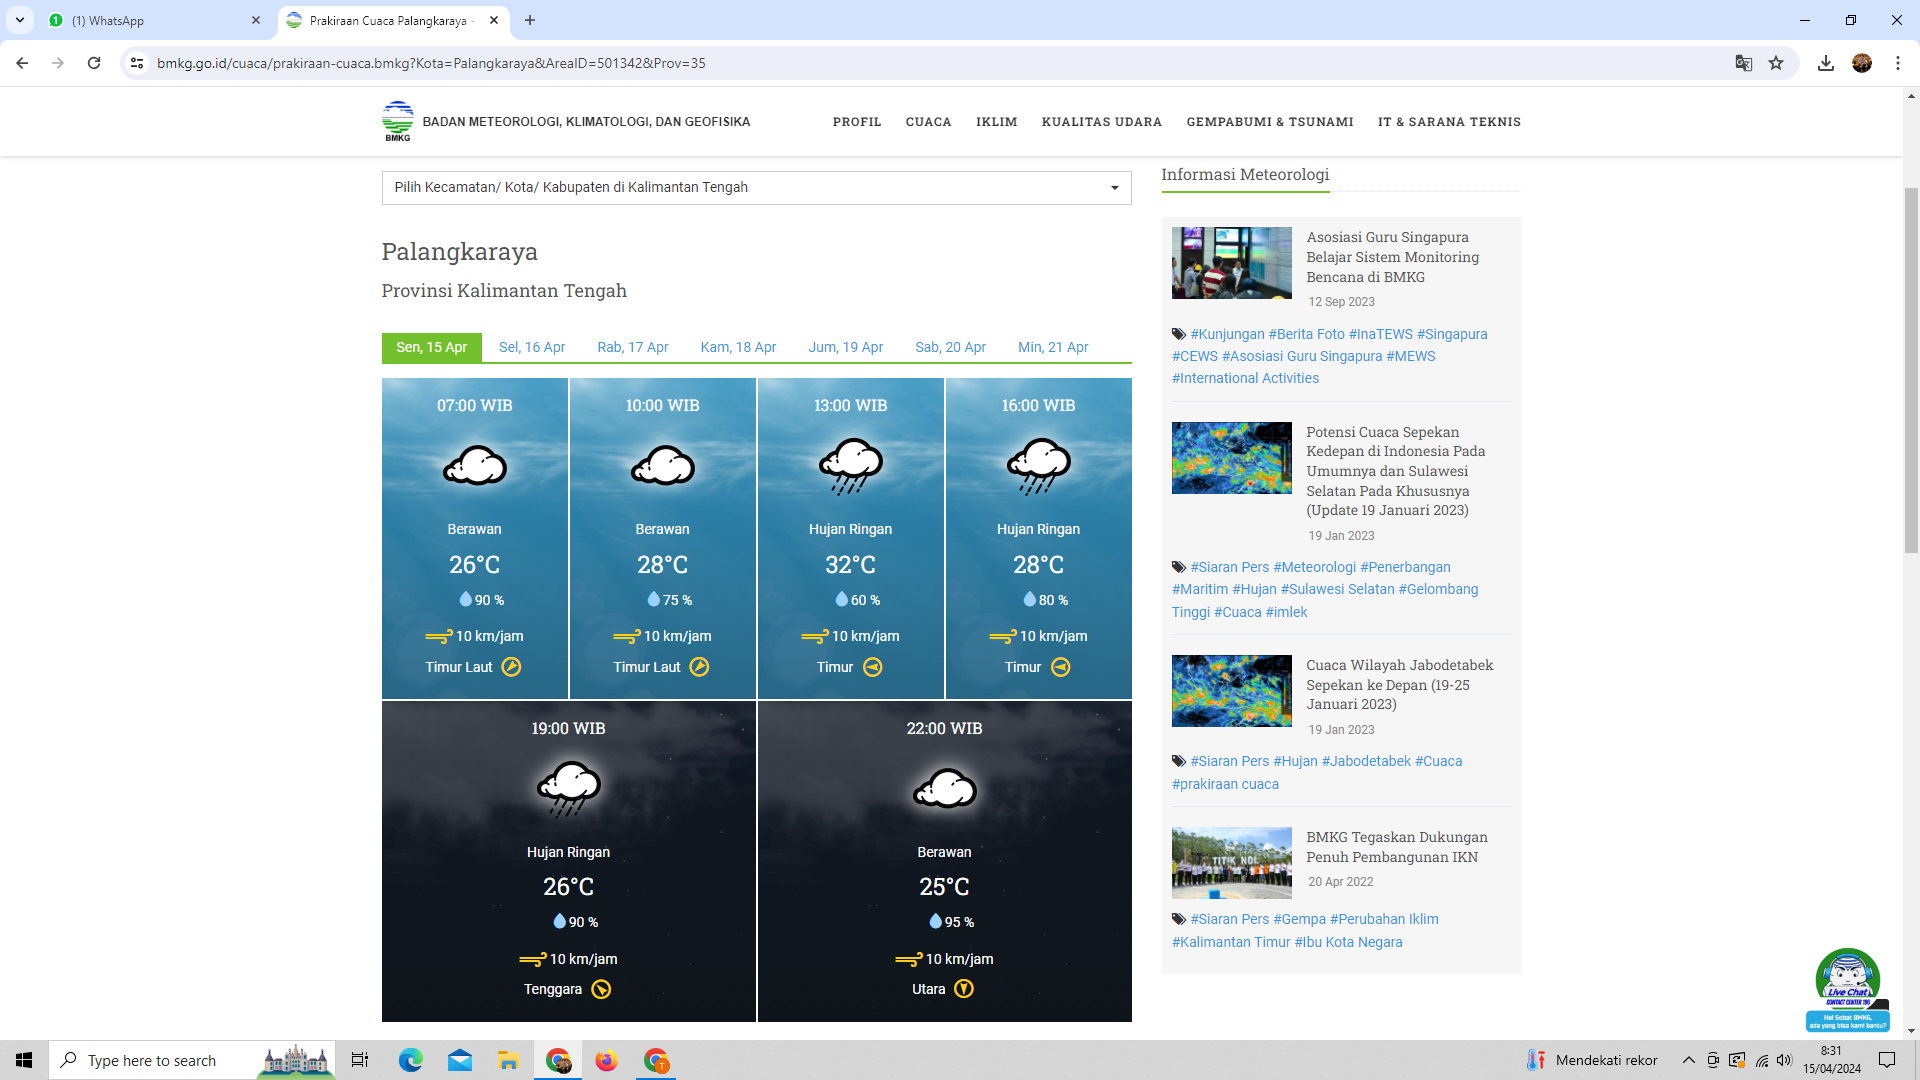Open the CUACA menu
This screenshot has height=1080, width=1920.
coord(929,122)
